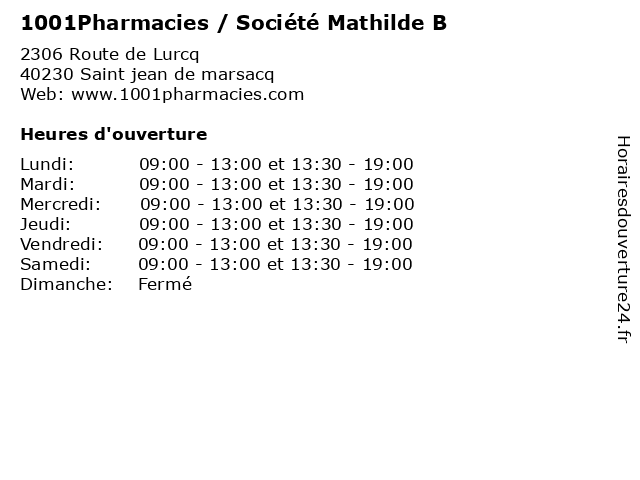This screenshot has width=640, height=480.
Task: Click the Fermé status for Dimanche
Action: [x=165, y=284]
